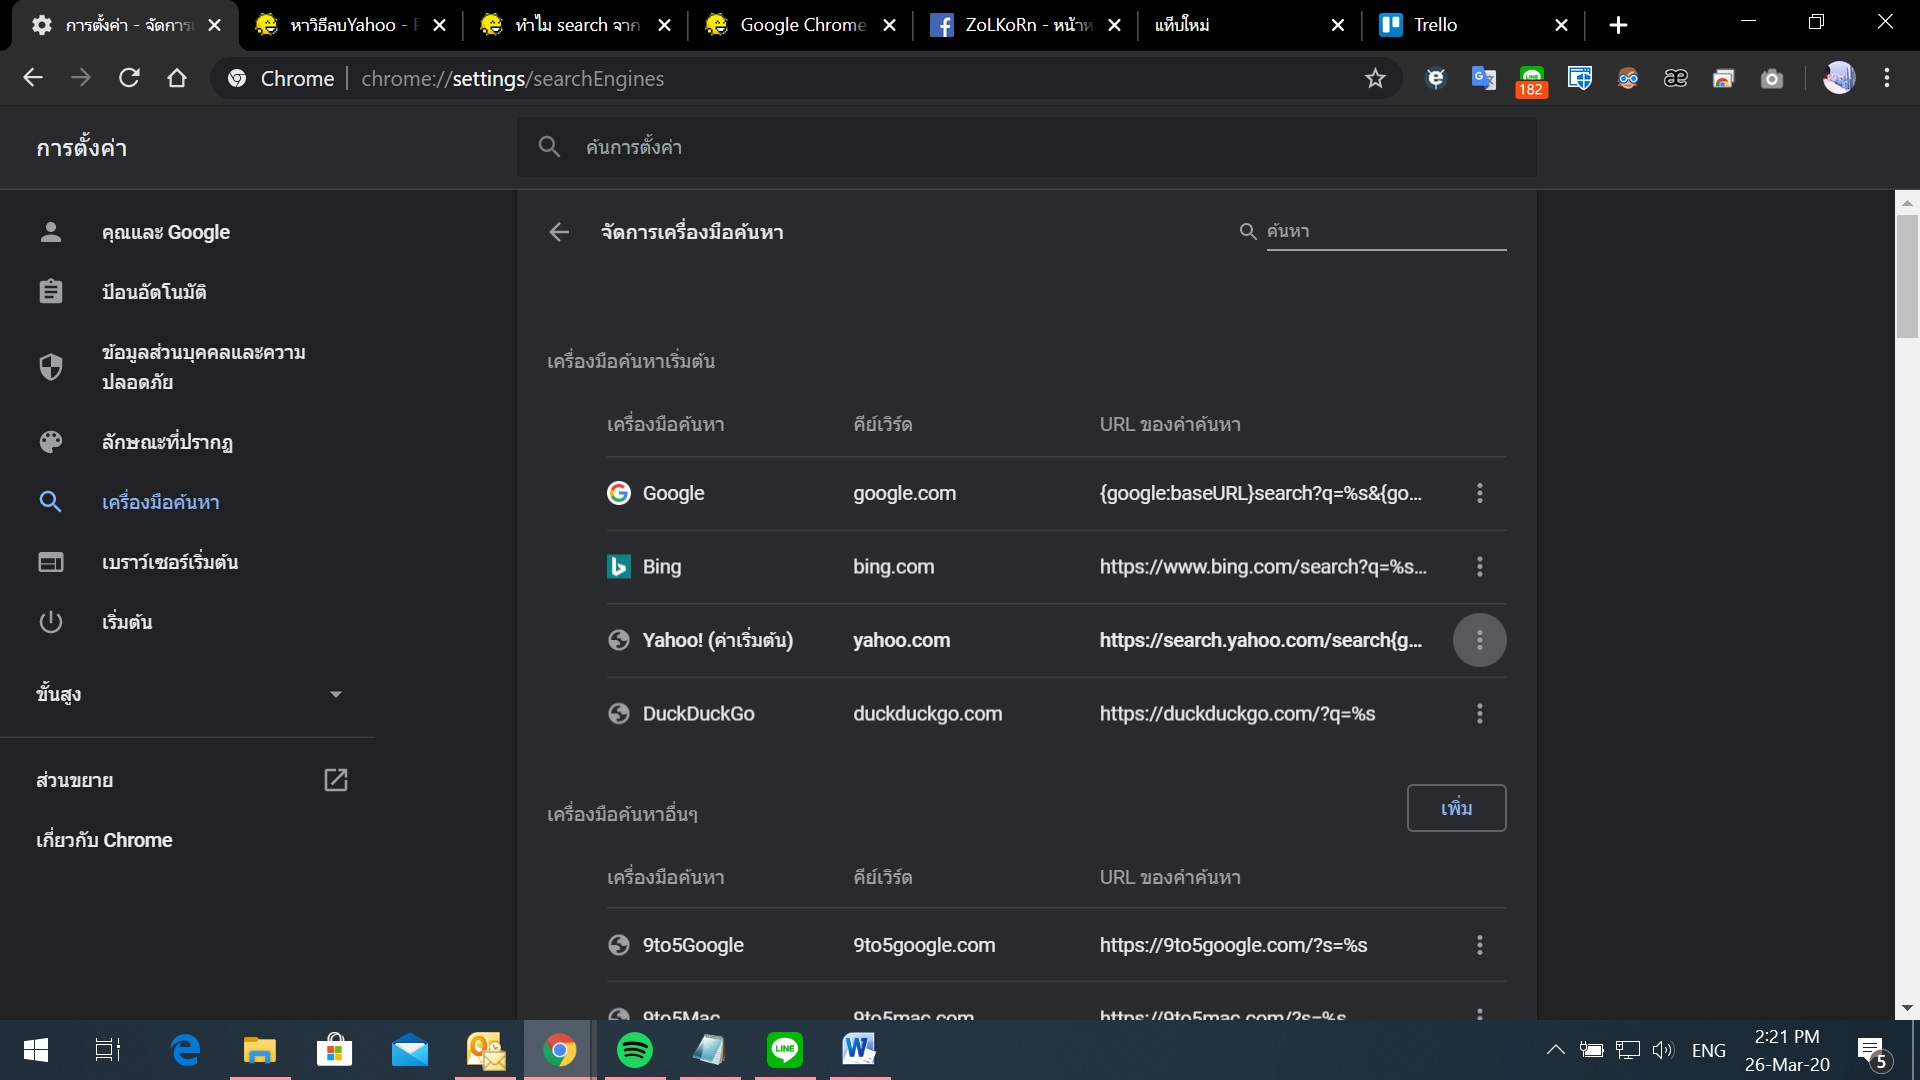Select the Google search engine name

(x=673, y=493)
